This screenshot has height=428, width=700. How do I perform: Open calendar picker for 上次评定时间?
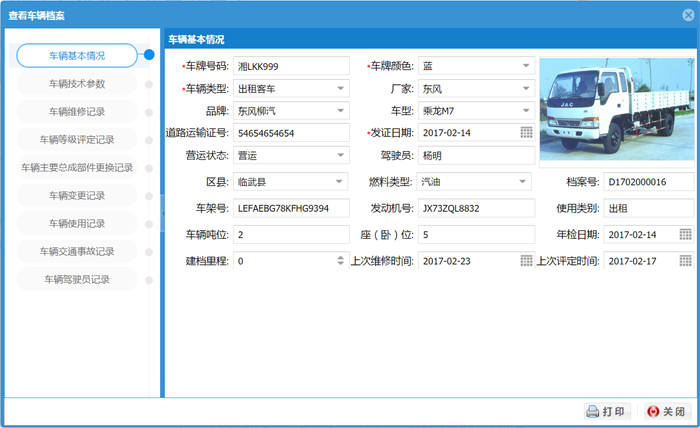(685, 261)
